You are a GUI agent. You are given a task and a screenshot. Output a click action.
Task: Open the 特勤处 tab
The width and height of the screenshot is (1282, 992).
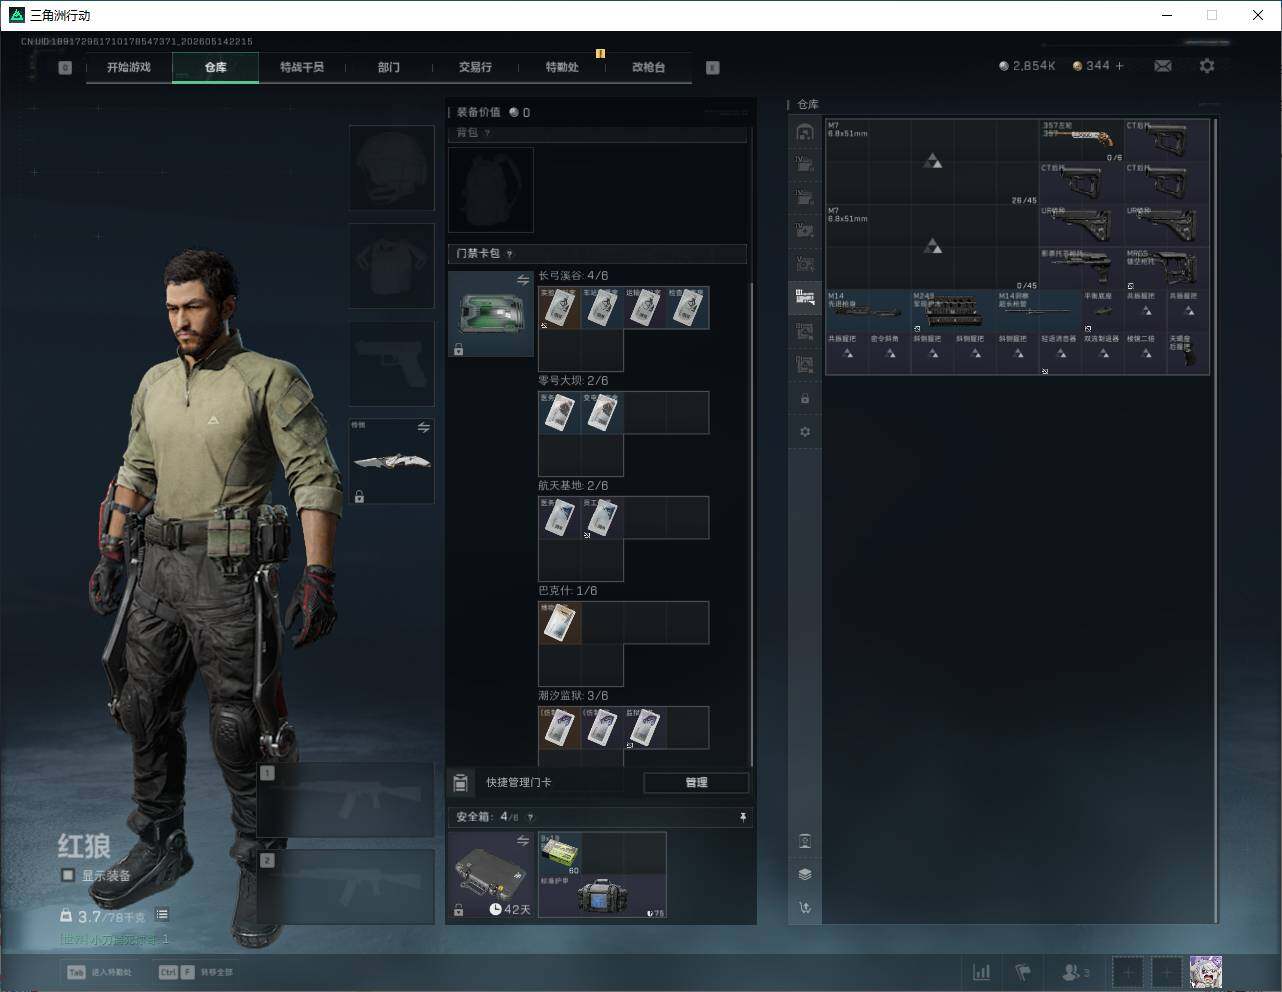[x=562, y=67]
